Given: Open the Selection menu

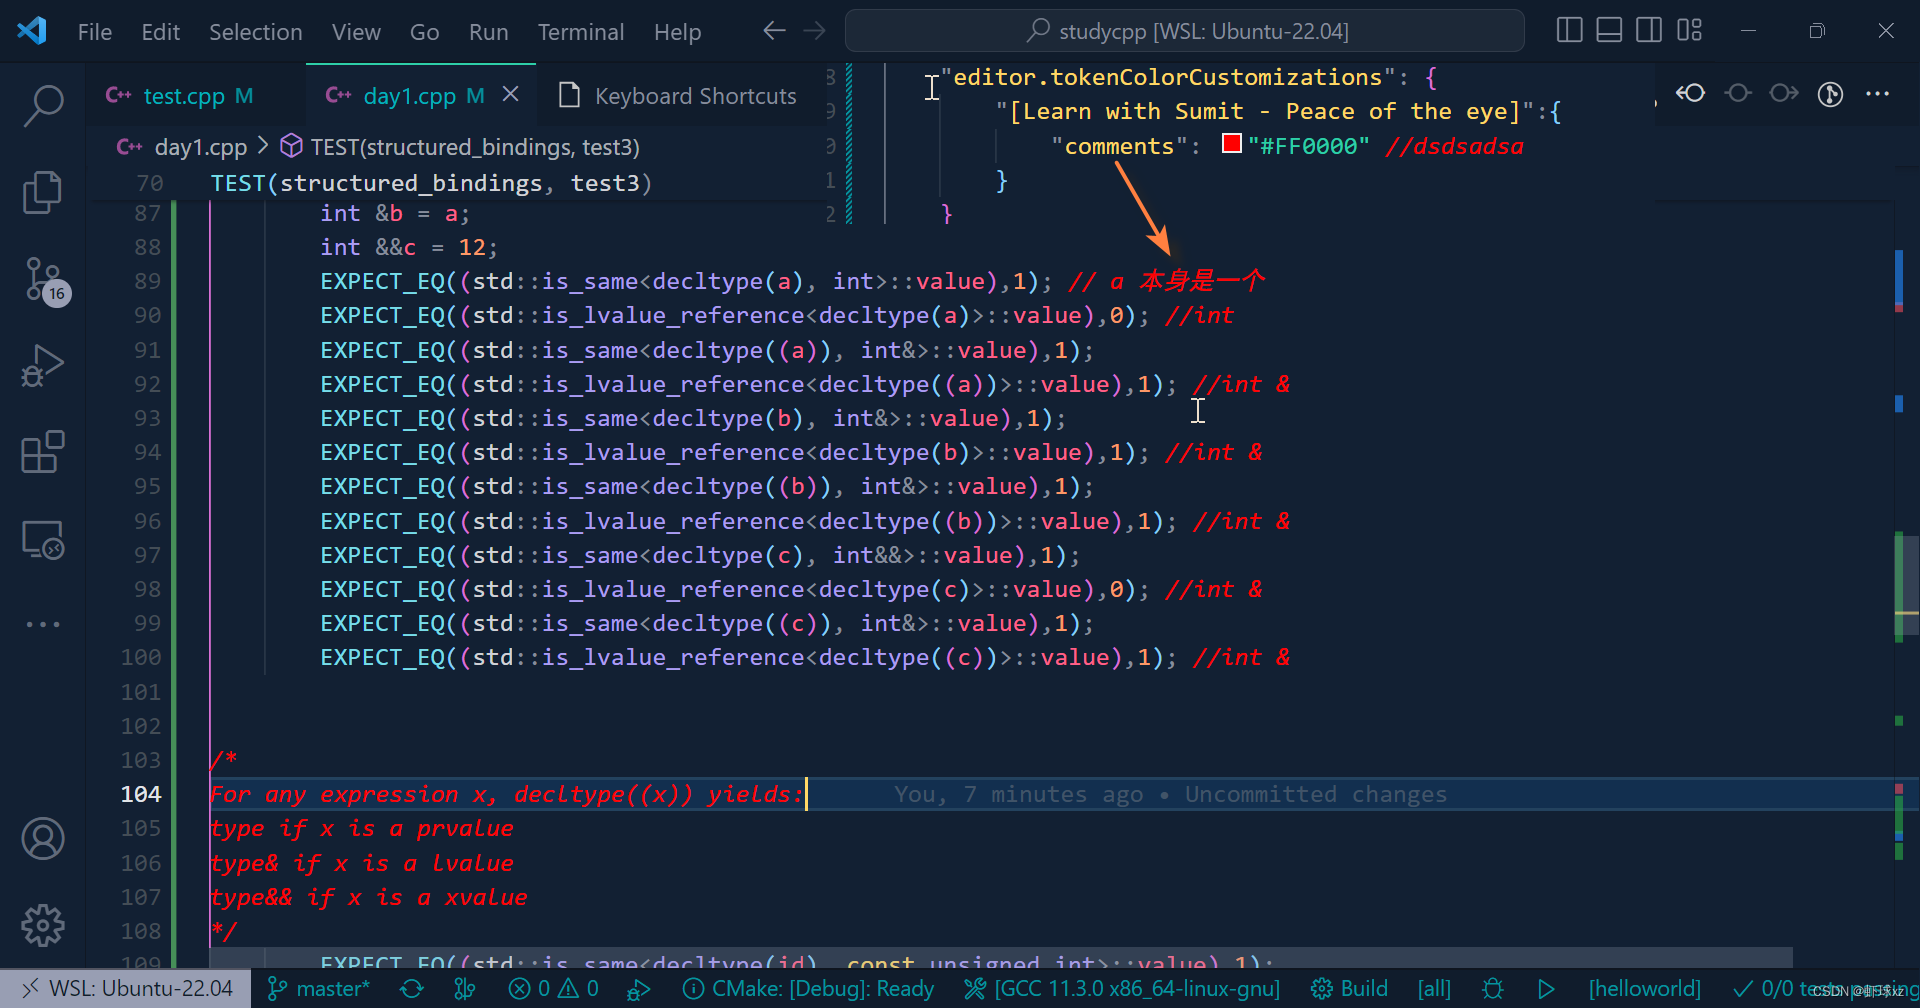Looking at the screenshot, I should click(255, 32).
